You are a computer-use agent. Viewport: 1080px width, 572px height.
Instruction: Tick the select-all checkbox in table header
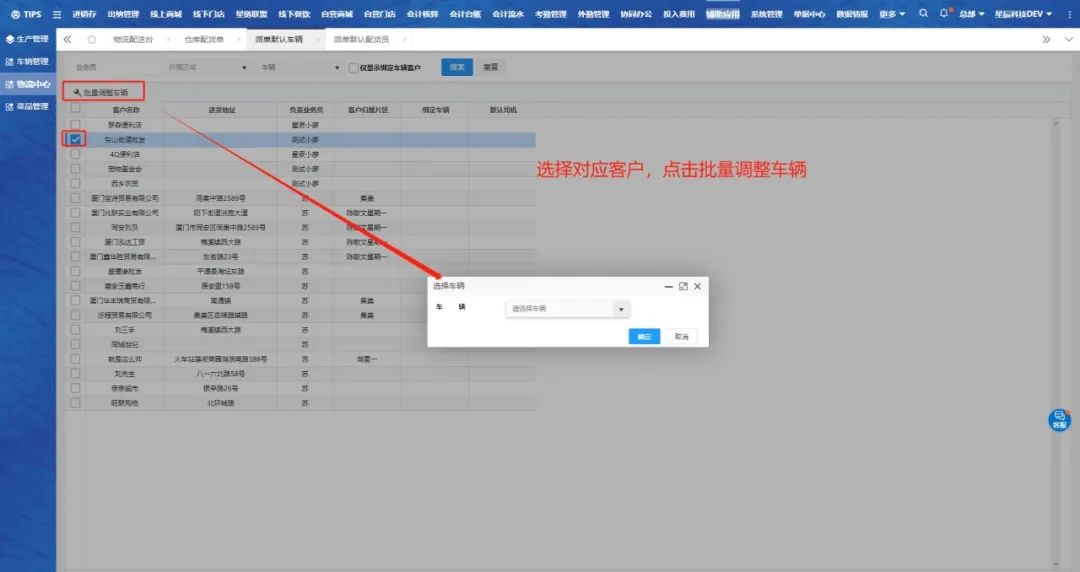75,108
